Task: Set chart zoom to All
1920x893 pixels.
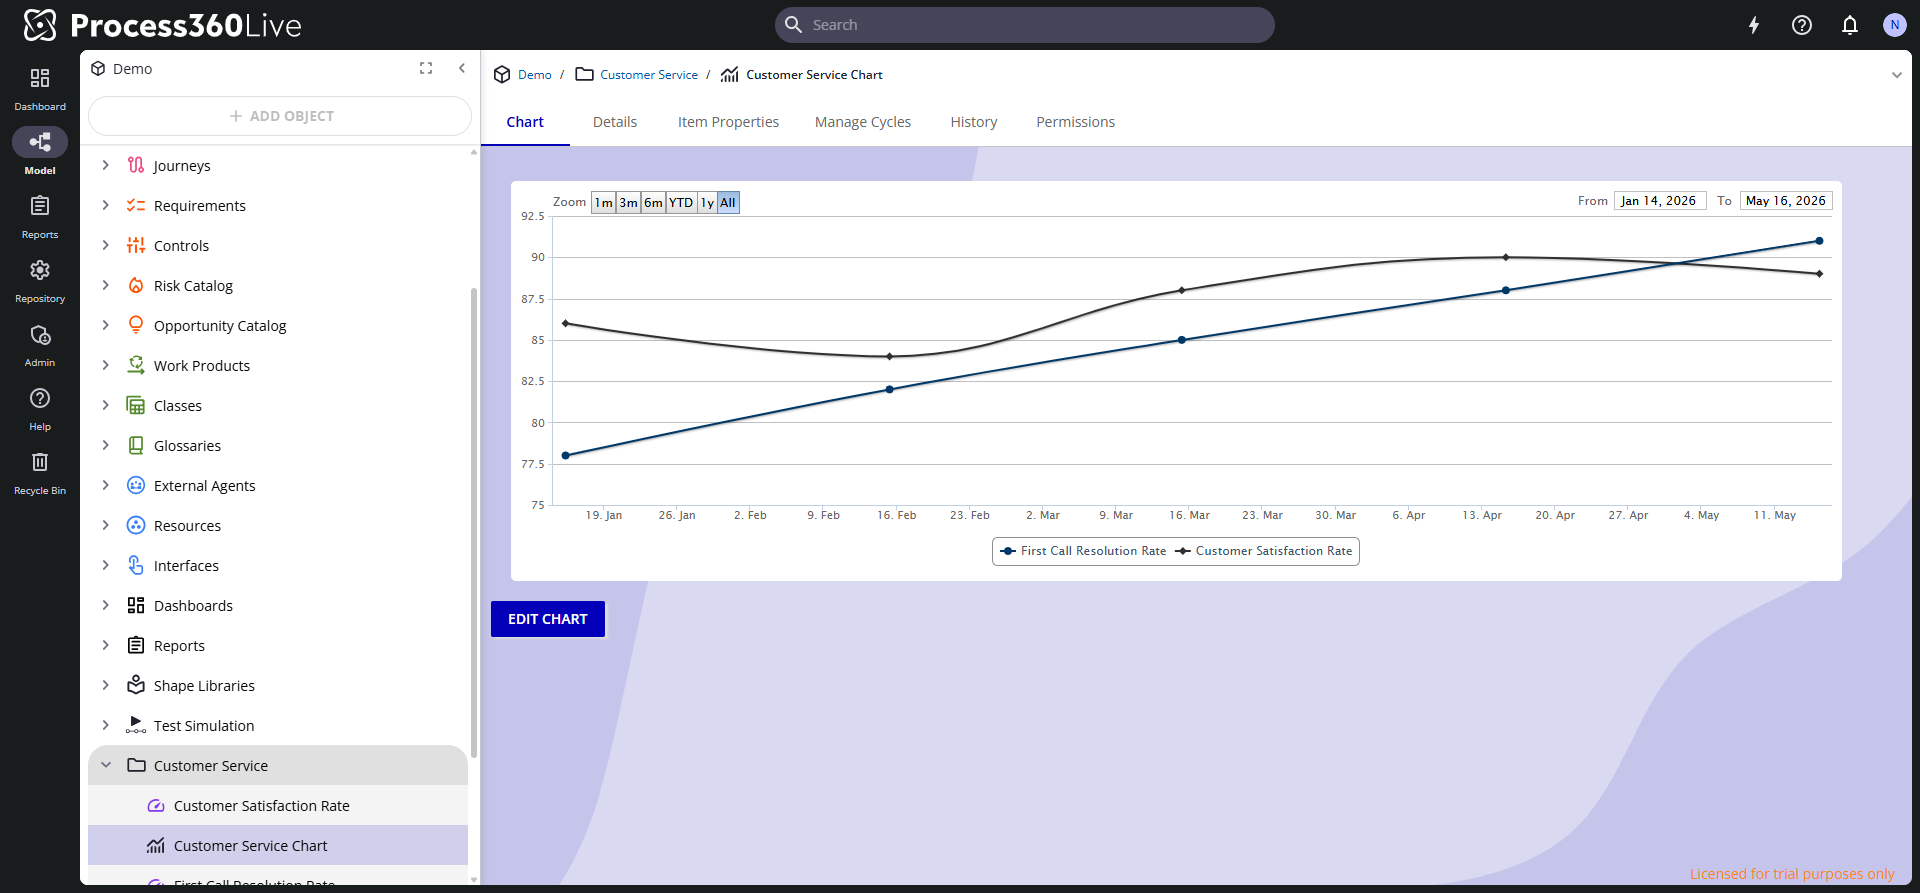Action: coord(728,202)
